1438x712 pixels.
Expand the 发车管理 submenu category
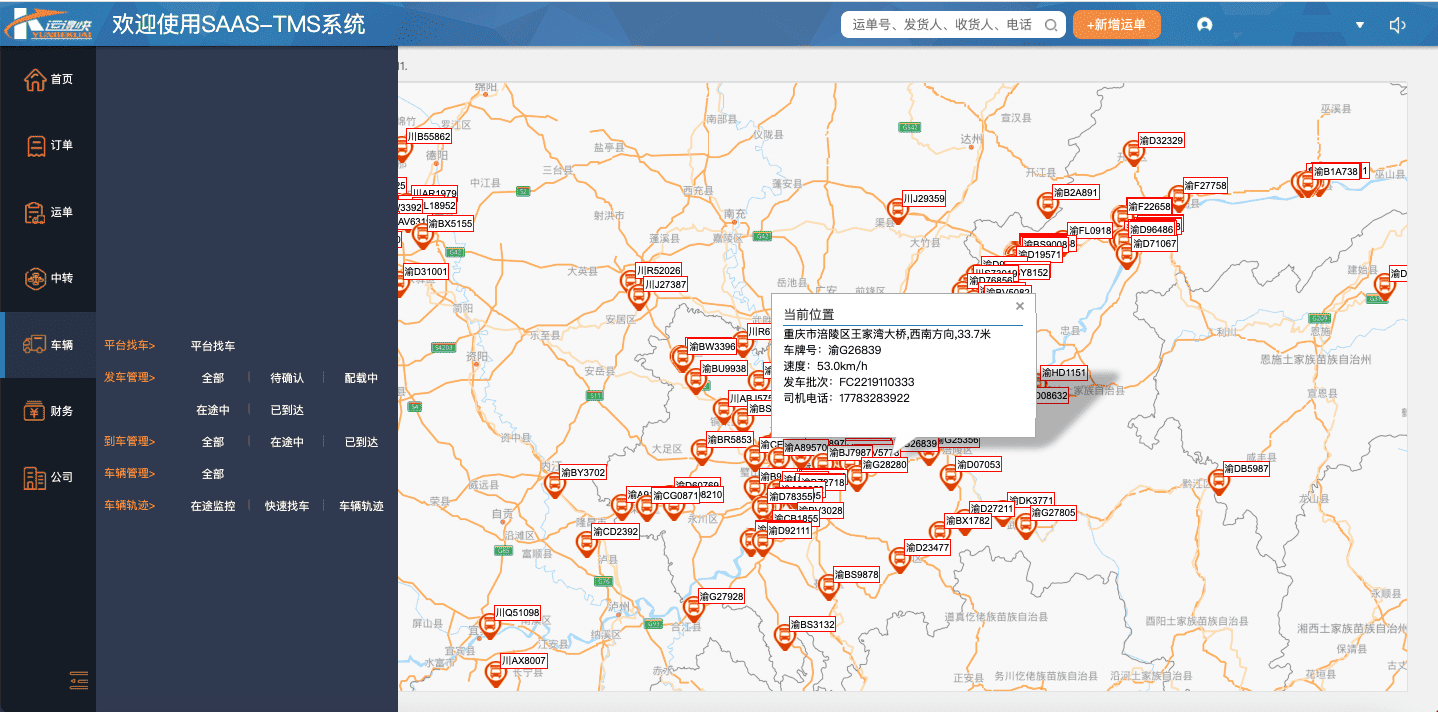tap(130, 378)
